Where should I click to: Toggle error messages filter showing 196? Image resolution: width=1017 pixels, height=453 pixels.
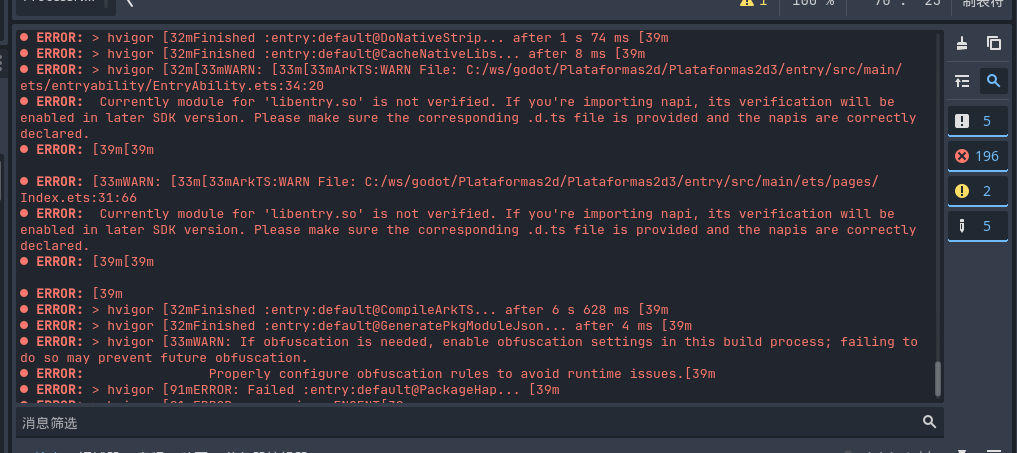(x=978, y=156)
